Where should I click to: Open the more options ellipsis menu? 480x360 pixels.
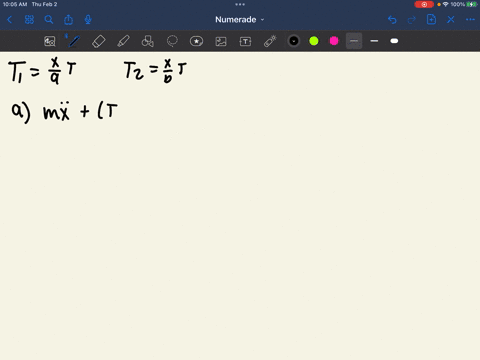(x=470, y=20)
